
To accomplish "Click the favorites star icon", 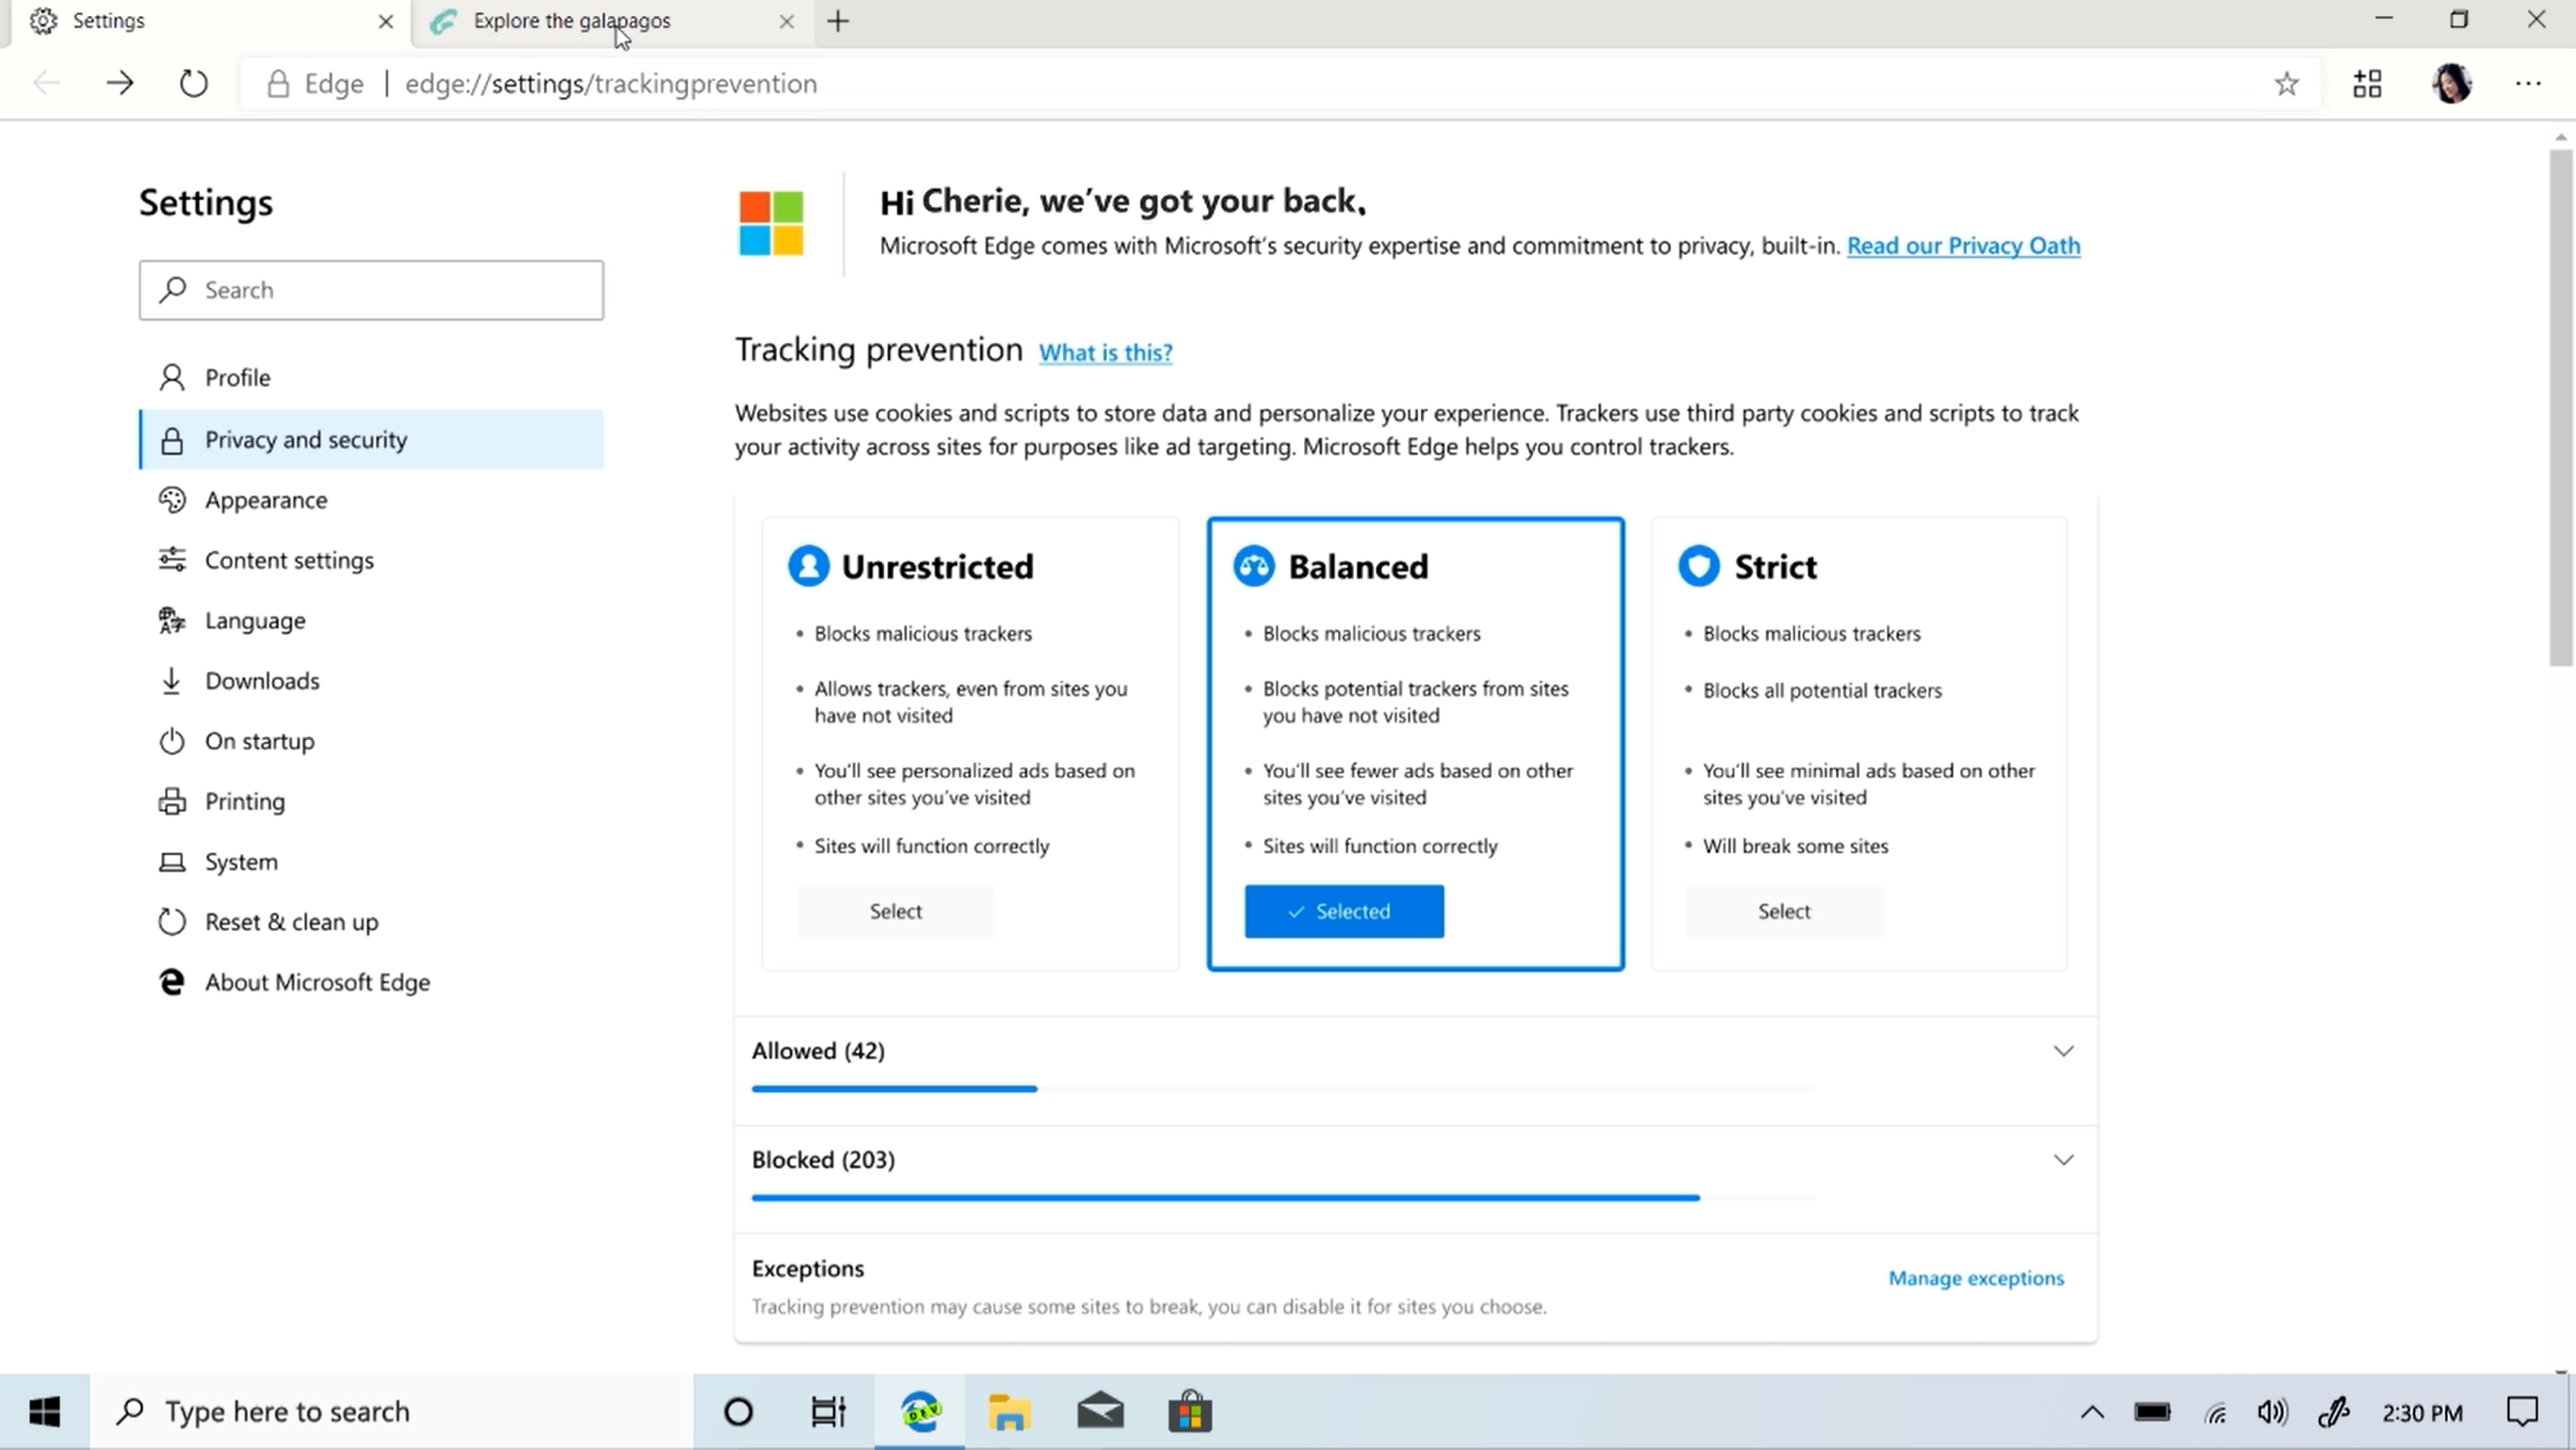I will 2286,83.
